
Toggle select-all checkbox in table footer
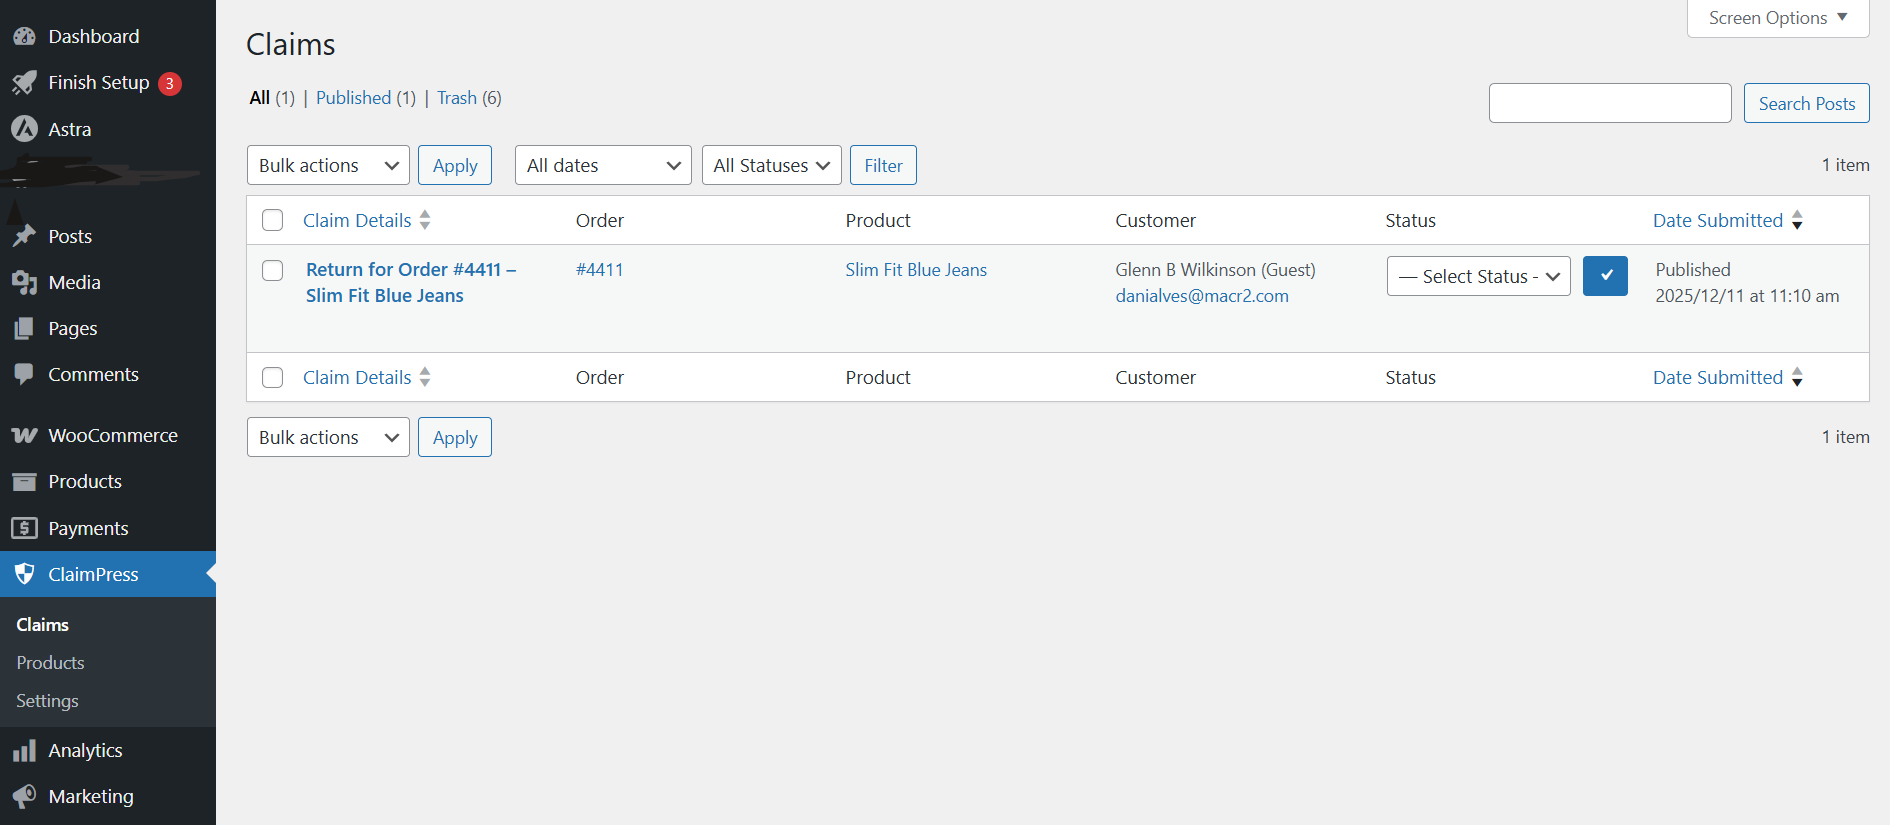pyautogui.click(x=273, y=378)
